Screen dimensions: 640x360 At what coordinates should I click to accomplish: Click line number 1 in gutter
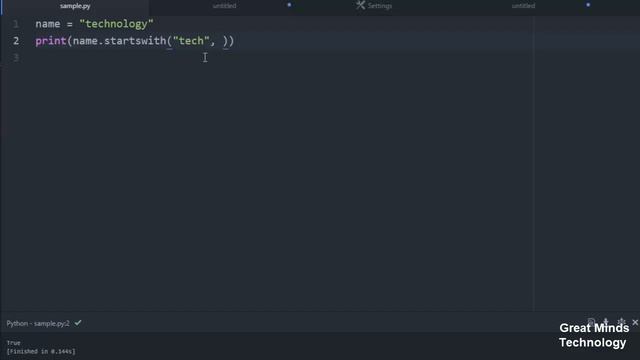[x=16, y=24]
